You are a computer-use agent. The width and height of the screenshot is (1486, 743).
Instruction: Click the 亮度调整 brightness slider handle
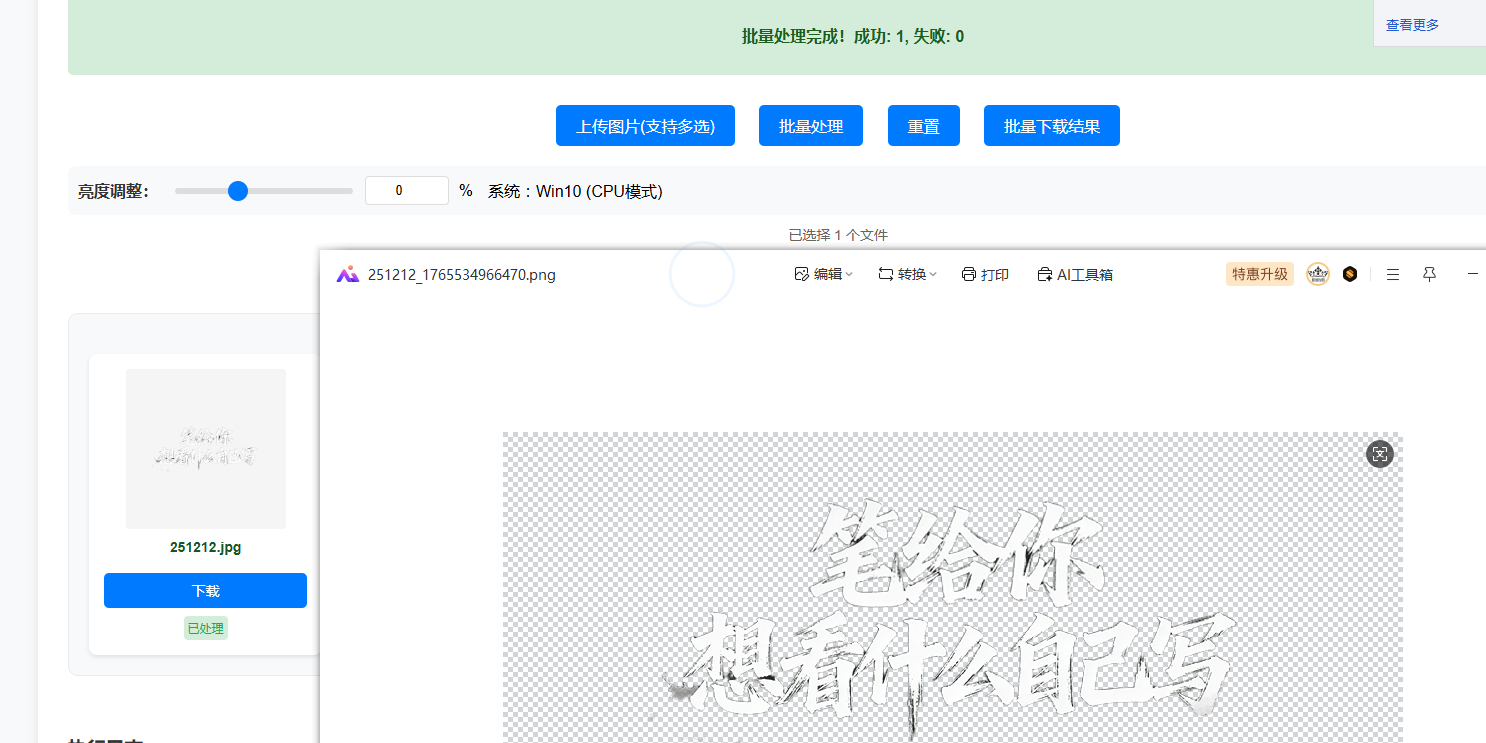coord(238,191)
